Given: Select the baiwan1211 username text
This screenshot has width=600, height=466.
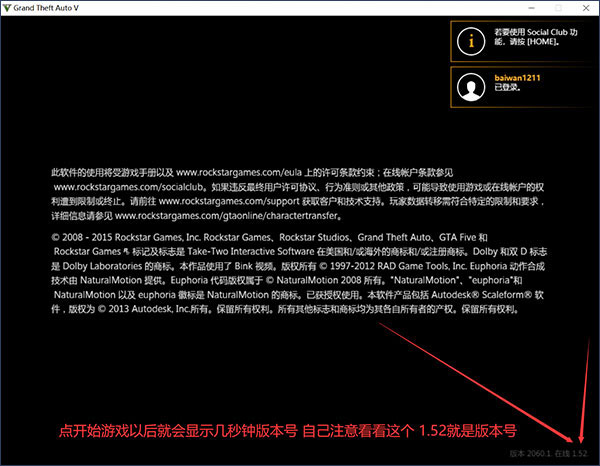Looking at the screenshot, I should point(517,78).
